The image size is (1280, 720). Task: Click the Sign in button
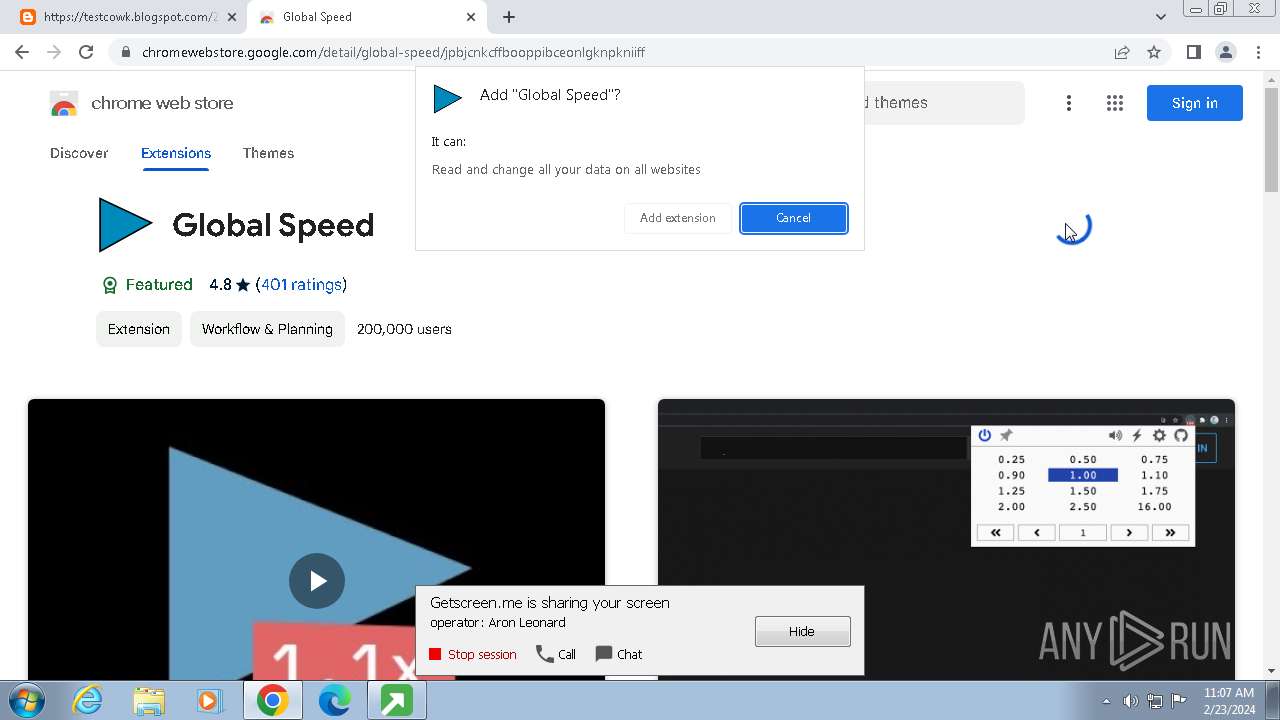pyautogui.click(x=1195, y=103)
